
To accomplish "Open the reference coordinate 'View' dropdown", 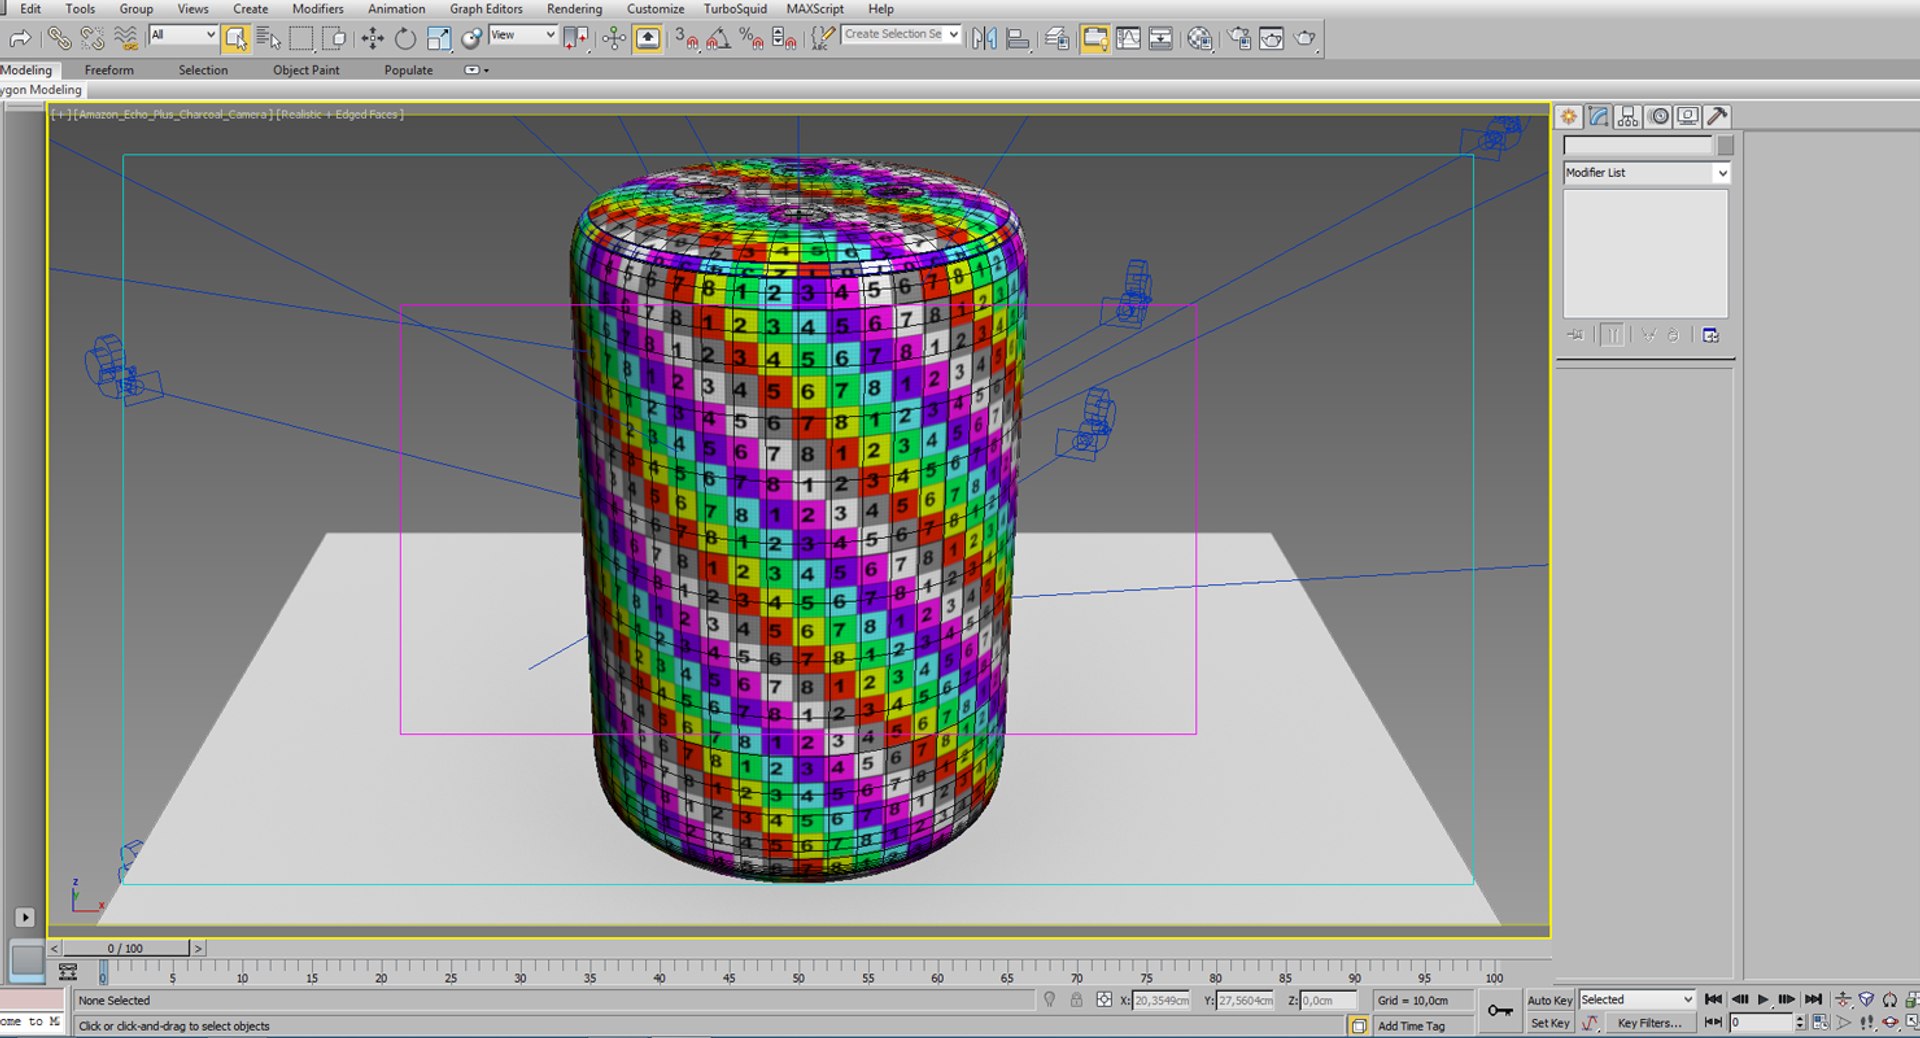I will pos(522,35).
